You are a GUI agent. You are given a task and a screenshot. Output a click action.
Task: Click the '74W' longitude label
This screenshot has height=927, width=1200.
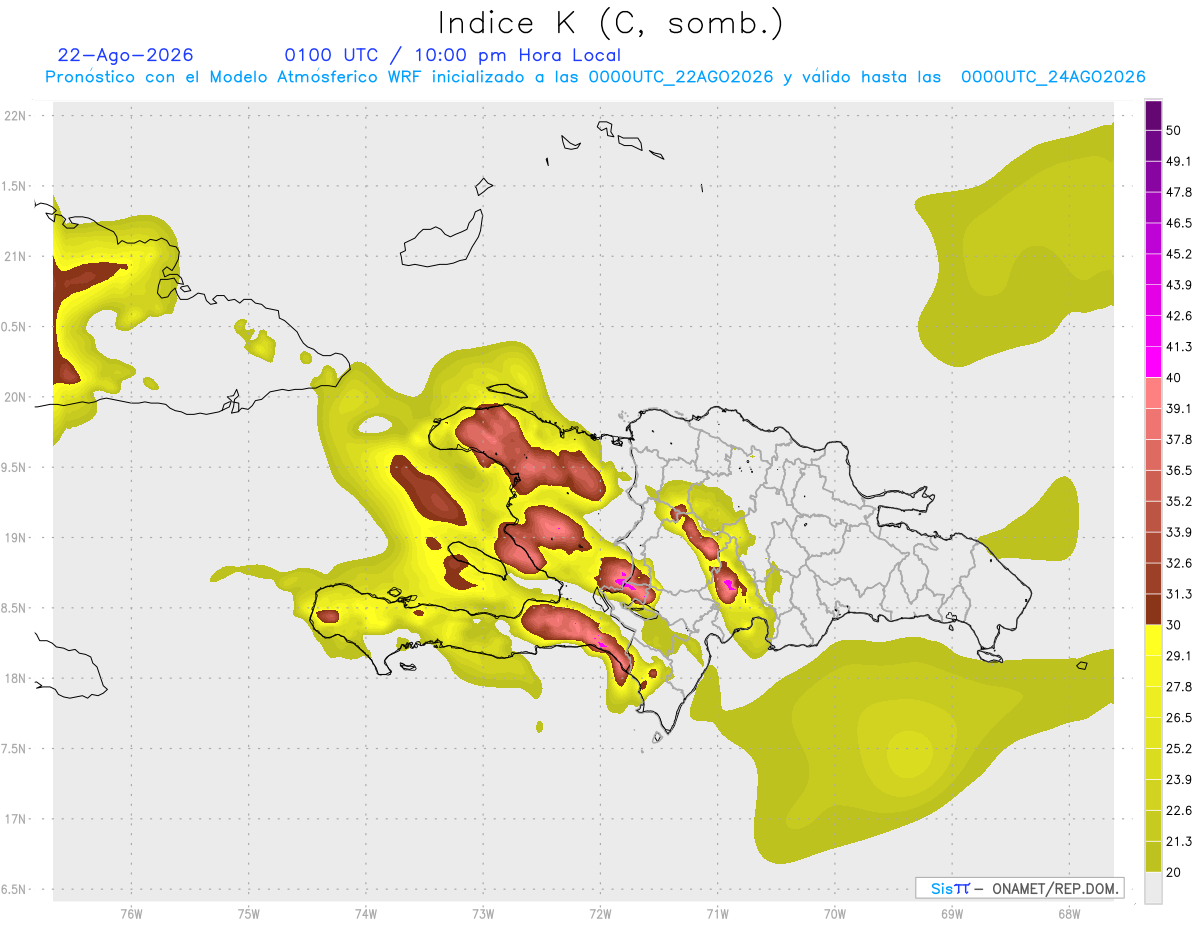(365, 914)
